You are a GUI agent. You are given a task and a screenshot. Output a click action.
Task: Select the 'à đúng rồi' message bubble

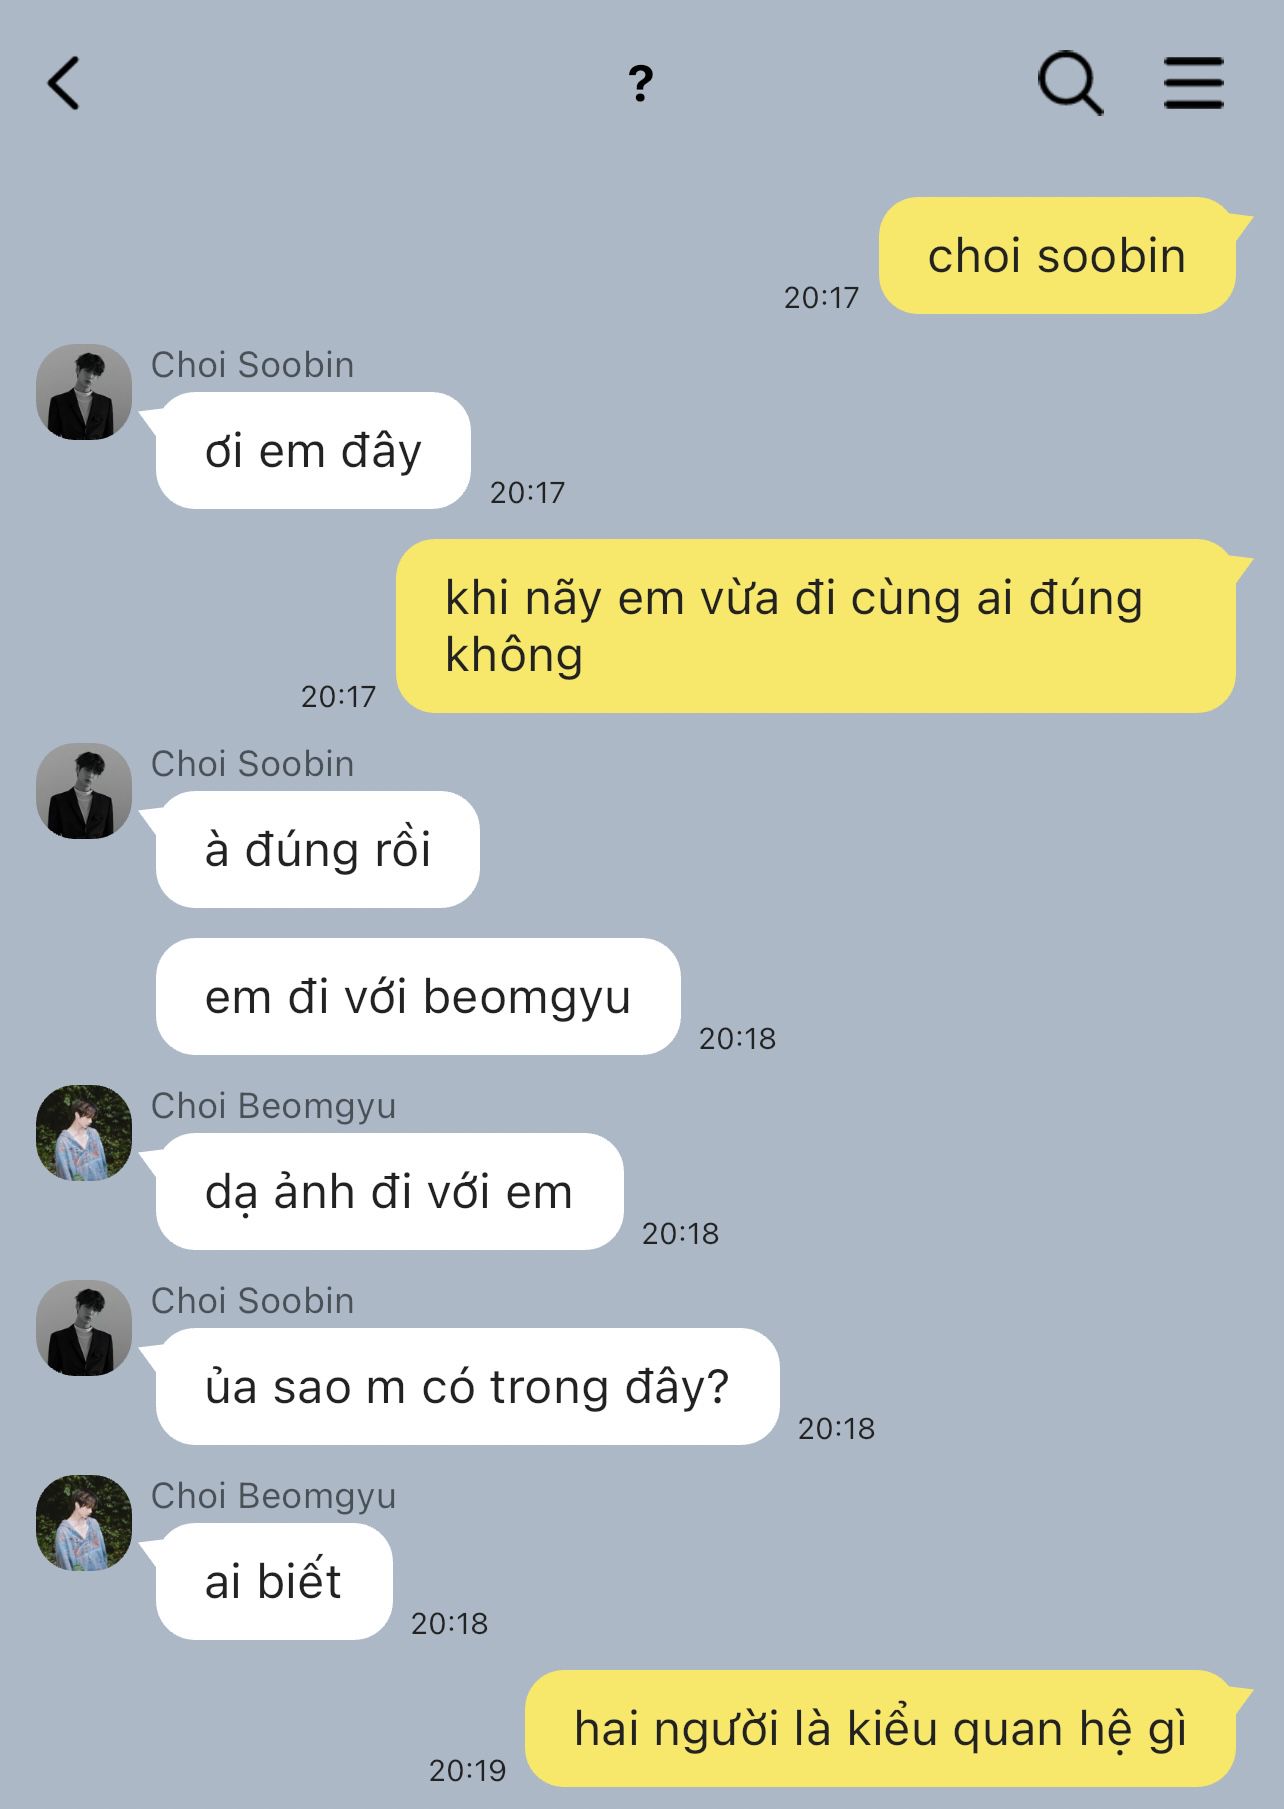tap(318, 850)
